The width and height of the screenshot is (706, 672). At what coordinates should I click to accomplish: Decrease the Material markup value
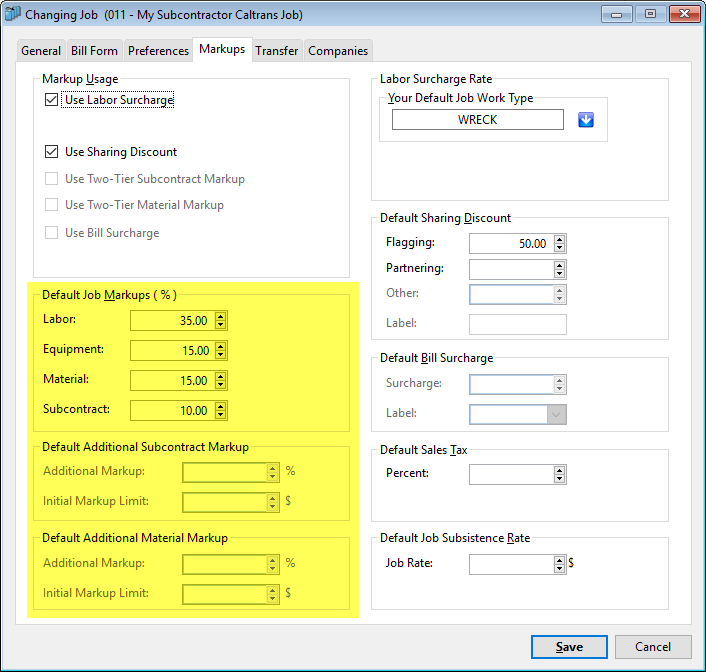[220, 385]
